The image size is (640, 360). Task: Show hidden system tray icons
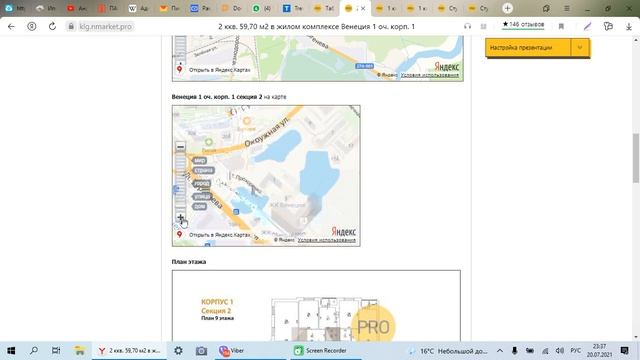[500, 351]
